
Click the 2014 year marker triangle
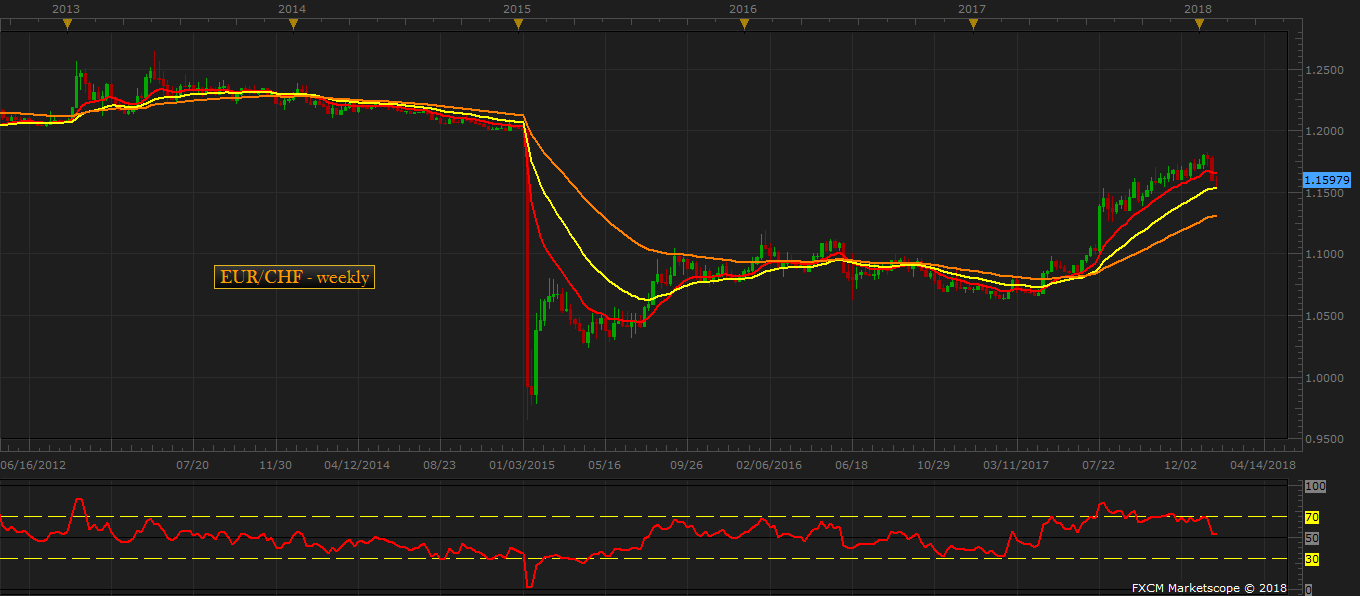292,25
